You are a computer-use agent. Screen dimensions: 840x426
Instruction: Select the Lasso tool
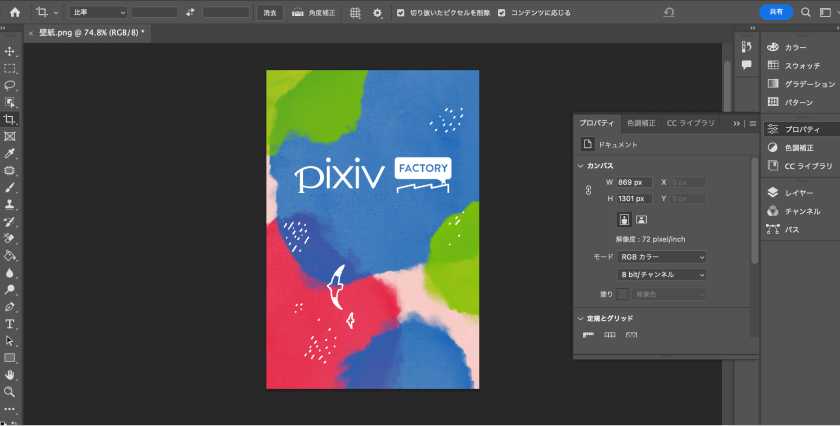[10, 85]
